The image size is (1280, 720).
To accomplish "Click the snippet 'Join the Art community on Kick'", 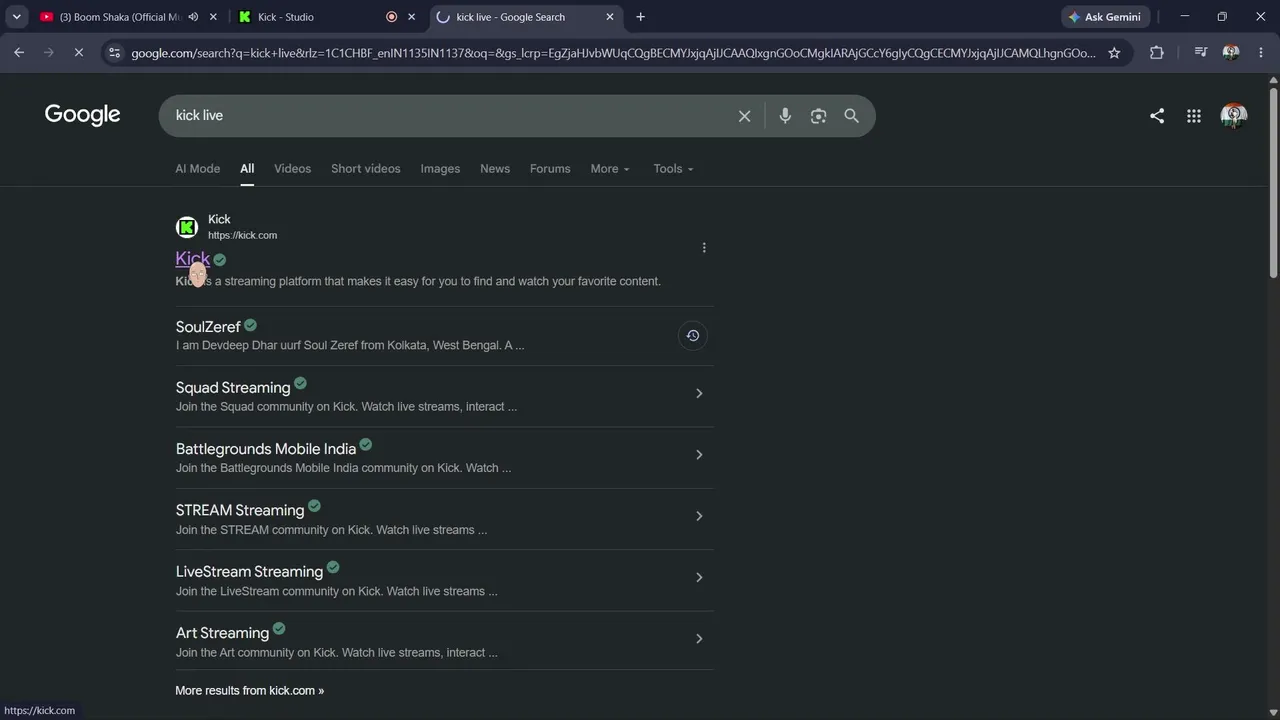I will (257, 653).
